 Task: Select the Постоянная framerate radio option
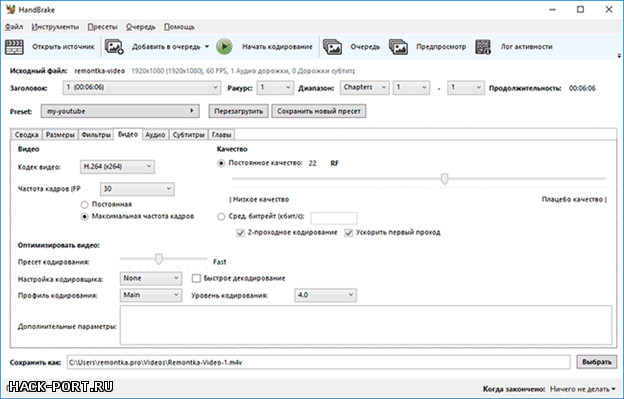84,204
